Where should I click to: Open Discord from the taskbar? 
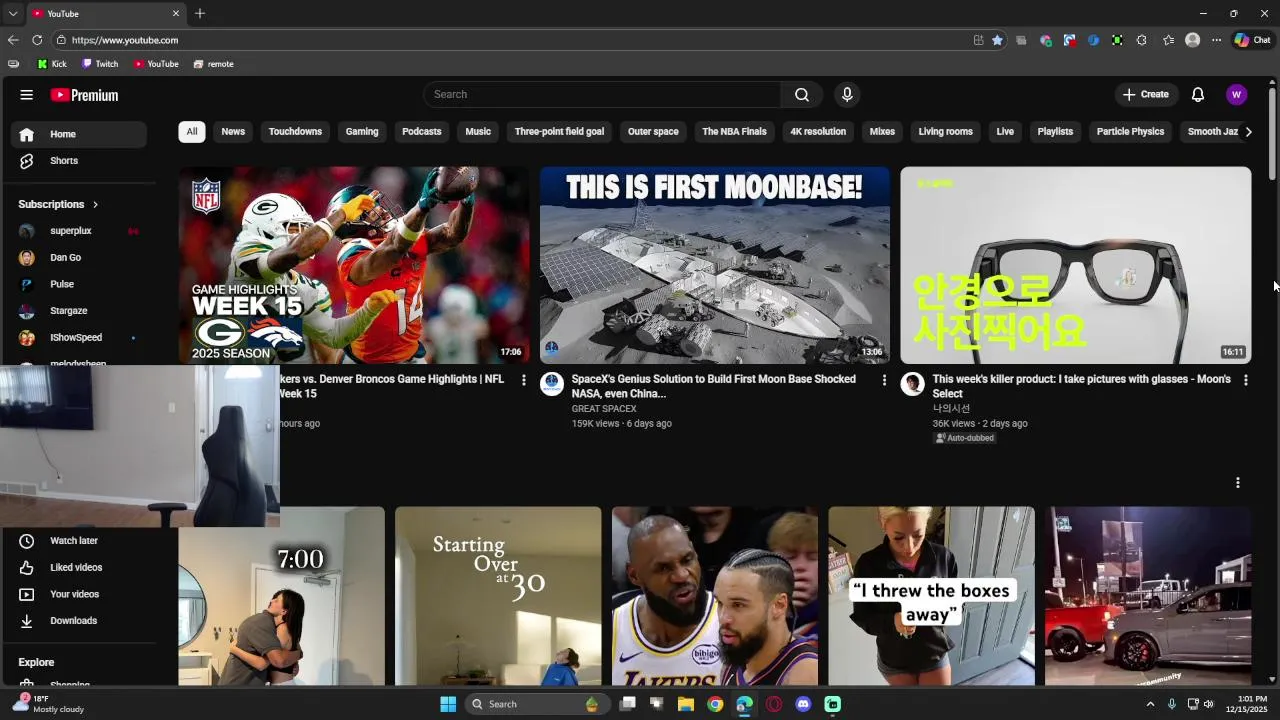coord(803,704)
